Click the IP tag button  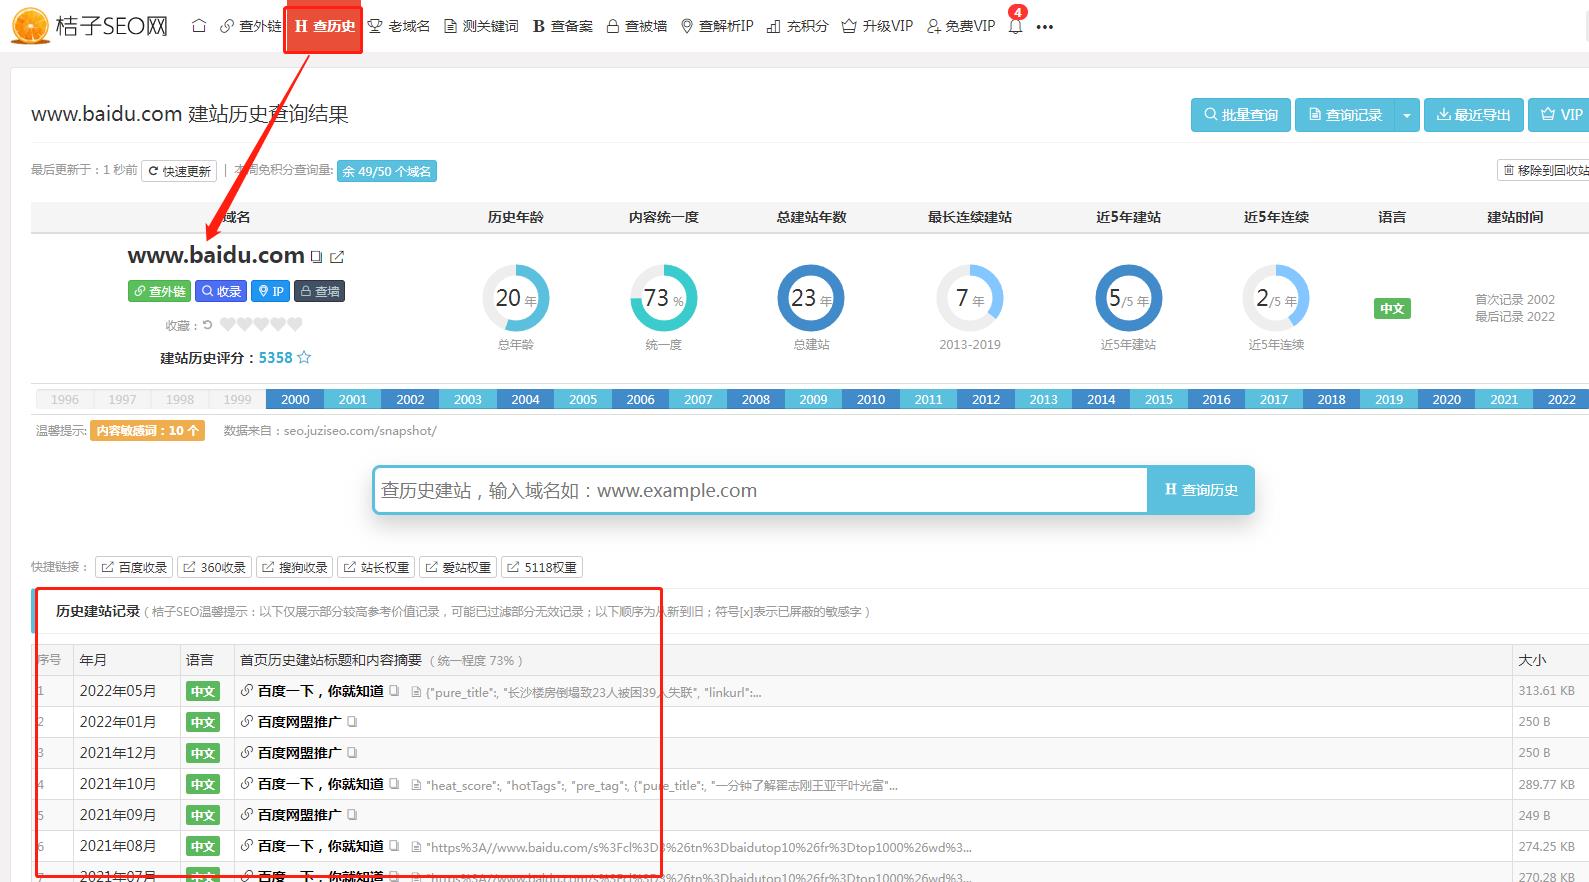click(271, 291)
